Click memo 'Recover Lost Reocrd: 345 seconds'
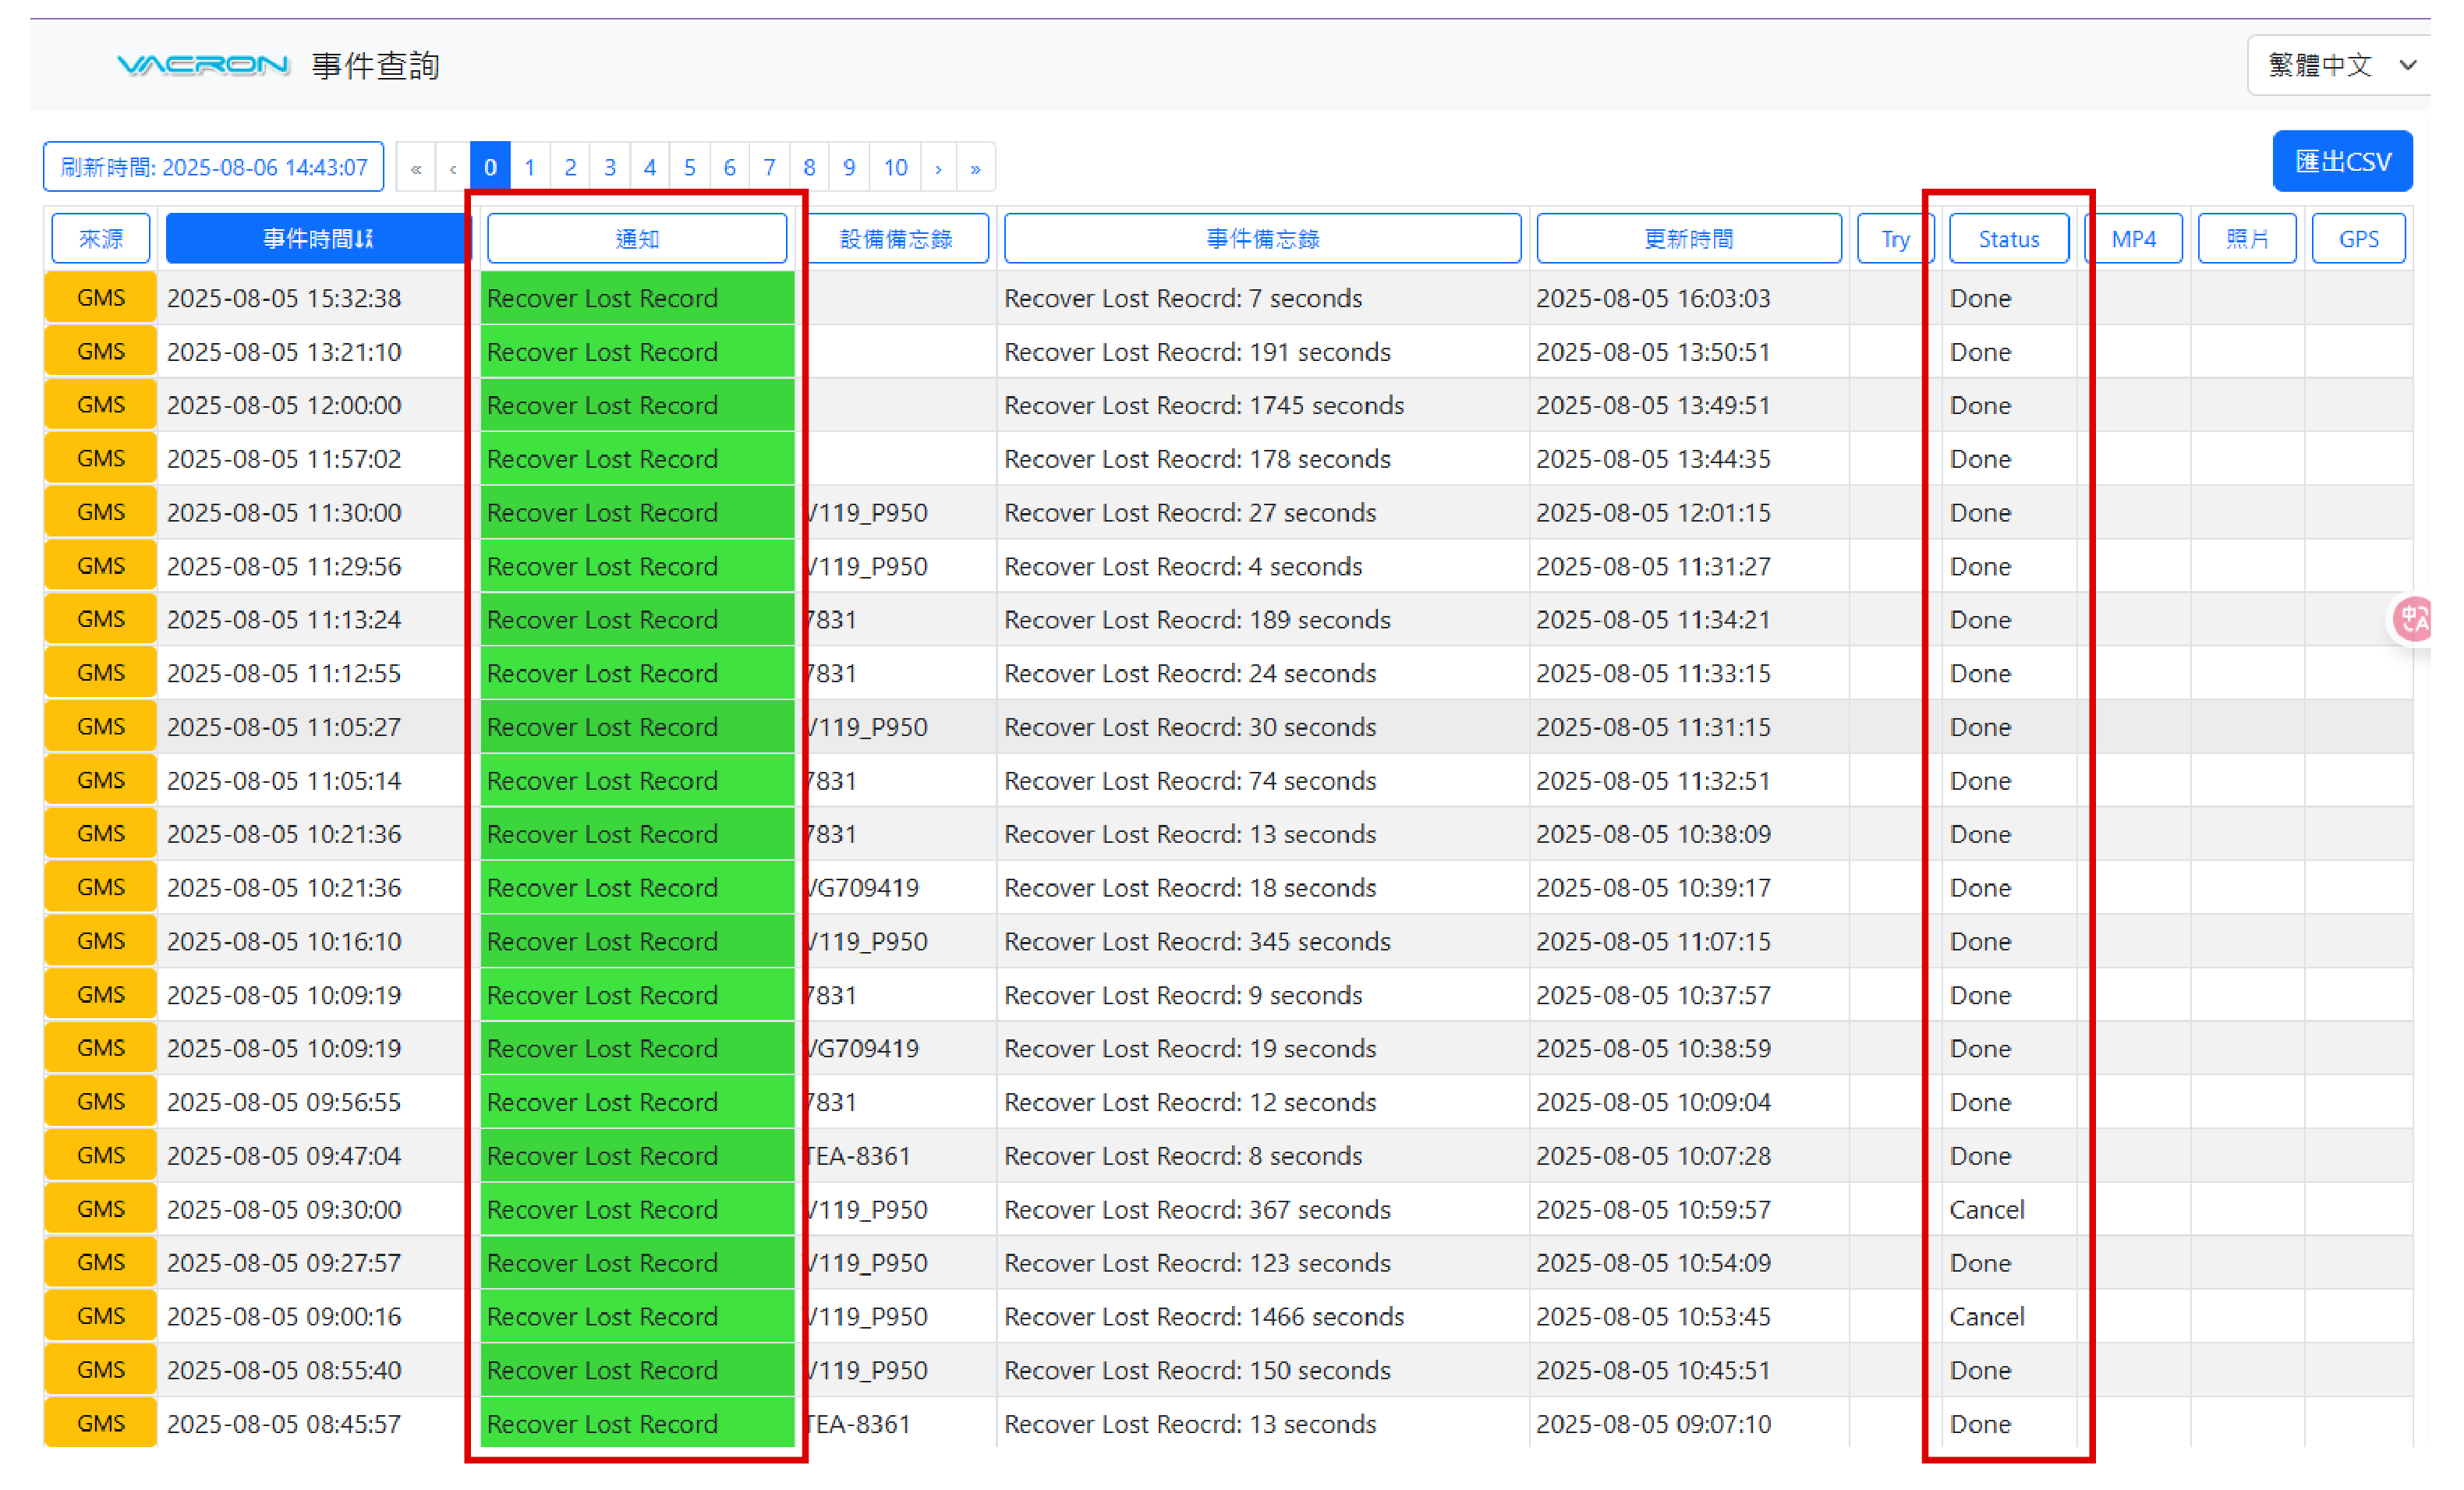2464x1490 pixels. [x=1197, y=941]
